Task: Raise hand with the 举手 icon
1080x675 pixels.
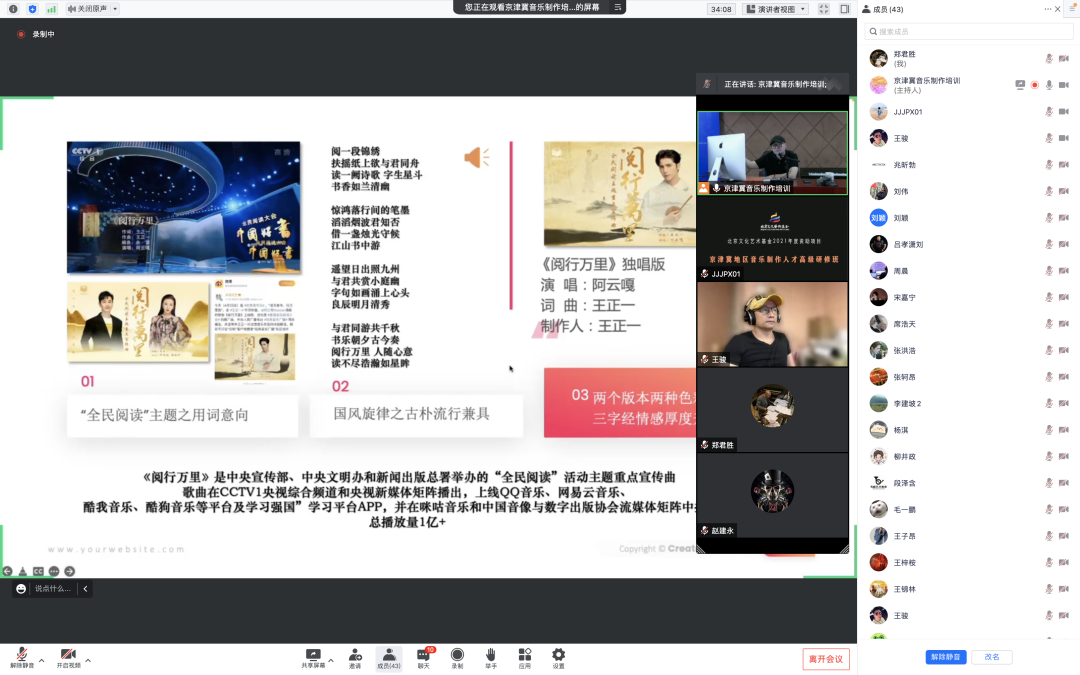Action: tap(491, 655)
